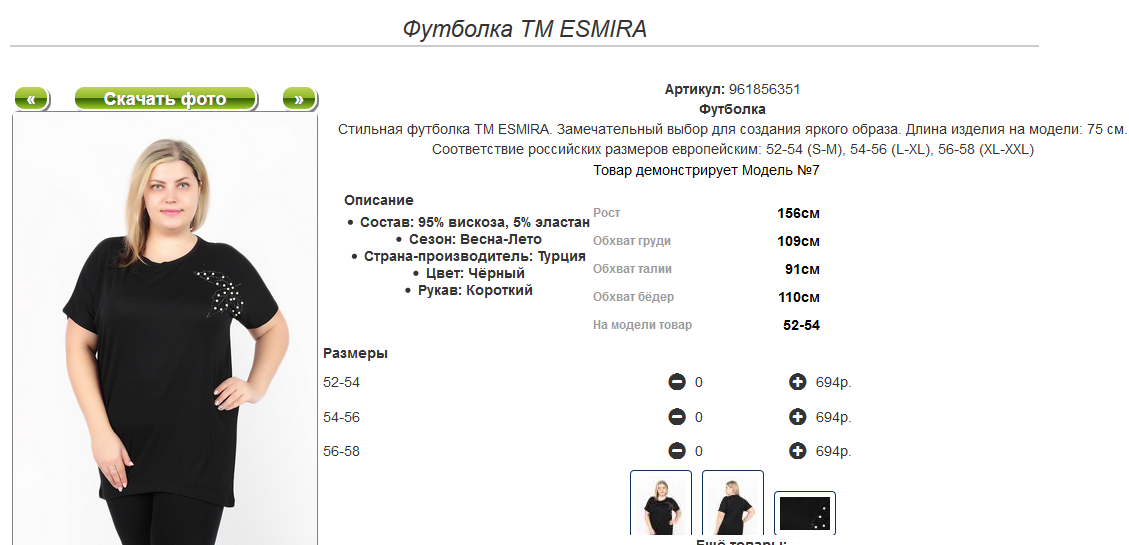Decrease quantity for size 54-56
Screen dimensions: 1129x545
point(677,417)
